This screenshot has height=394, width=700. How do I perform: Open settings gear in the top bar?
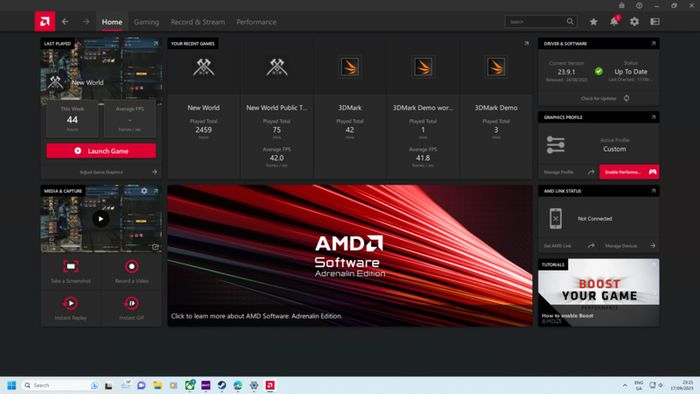tap(634, 21)
